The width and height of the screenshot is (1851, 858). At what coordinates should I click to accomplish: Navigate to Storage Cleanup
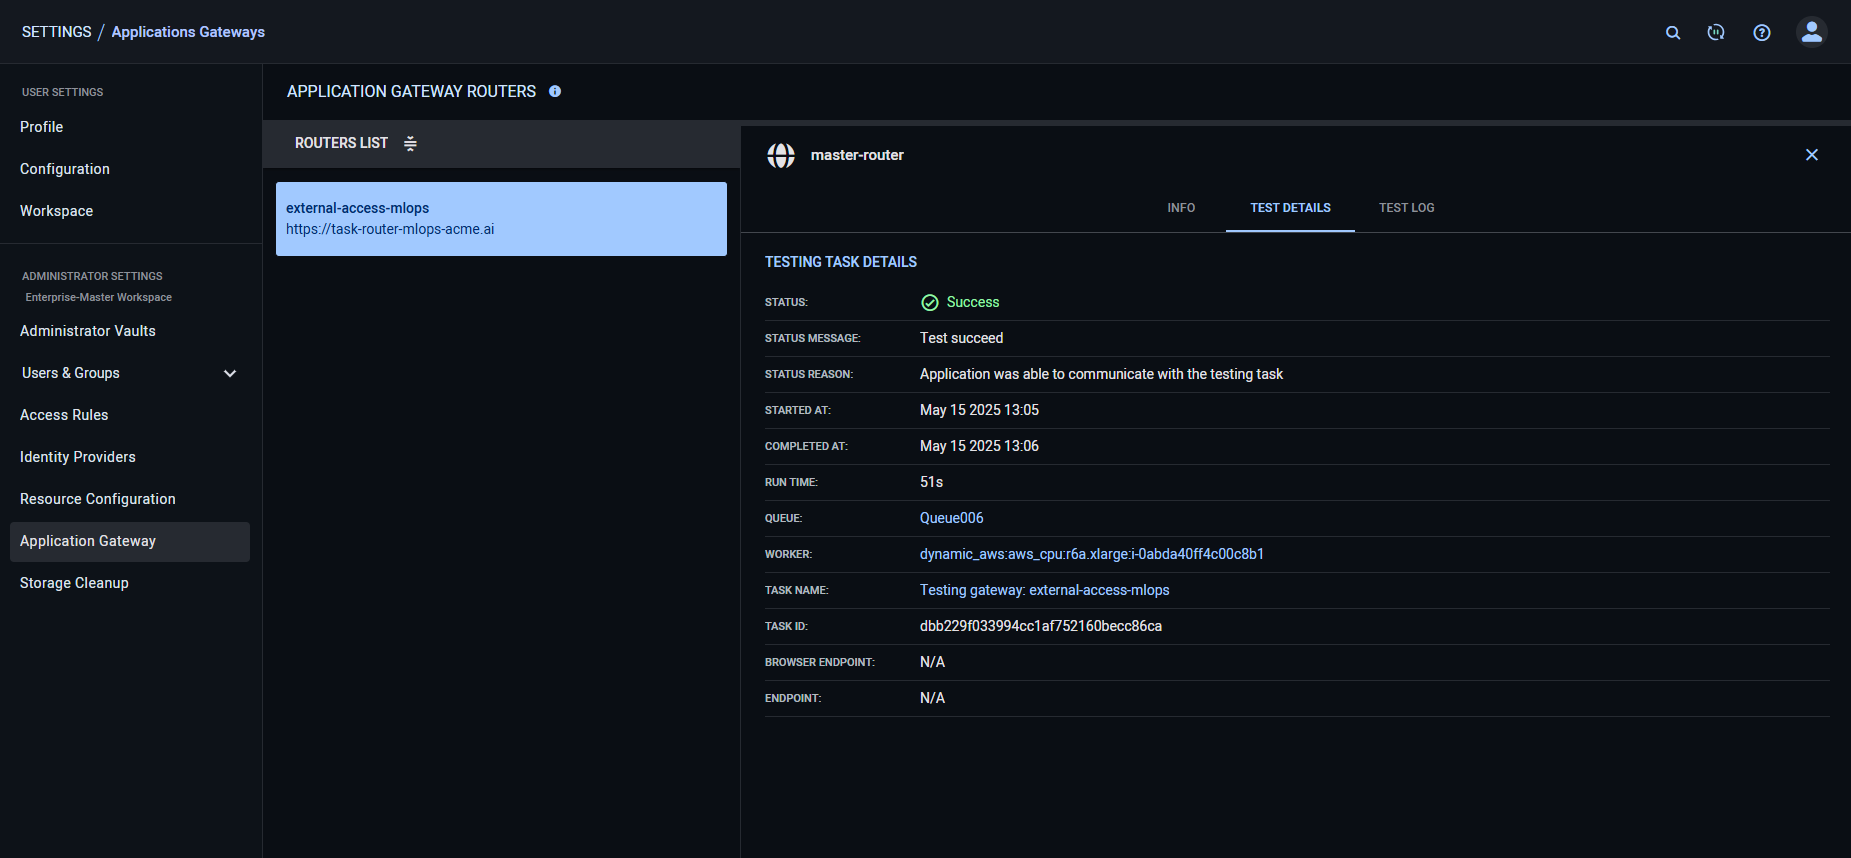pyautogui.click(x=74, y=583)
